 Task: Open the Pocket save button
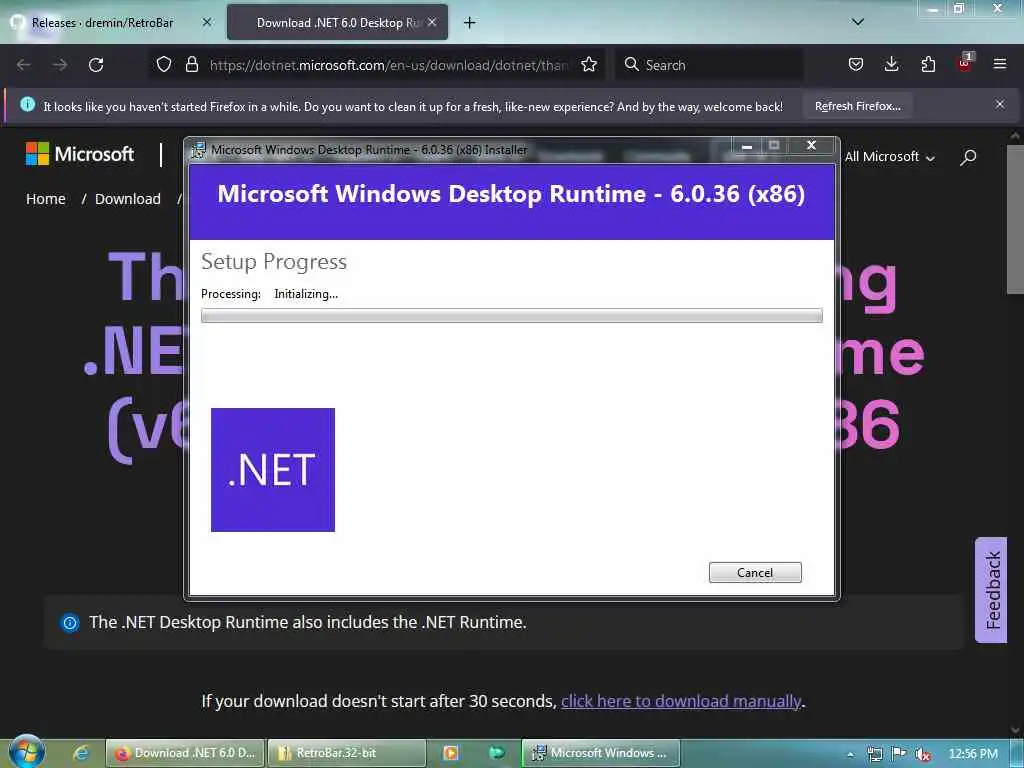click(x=856, y=65)
